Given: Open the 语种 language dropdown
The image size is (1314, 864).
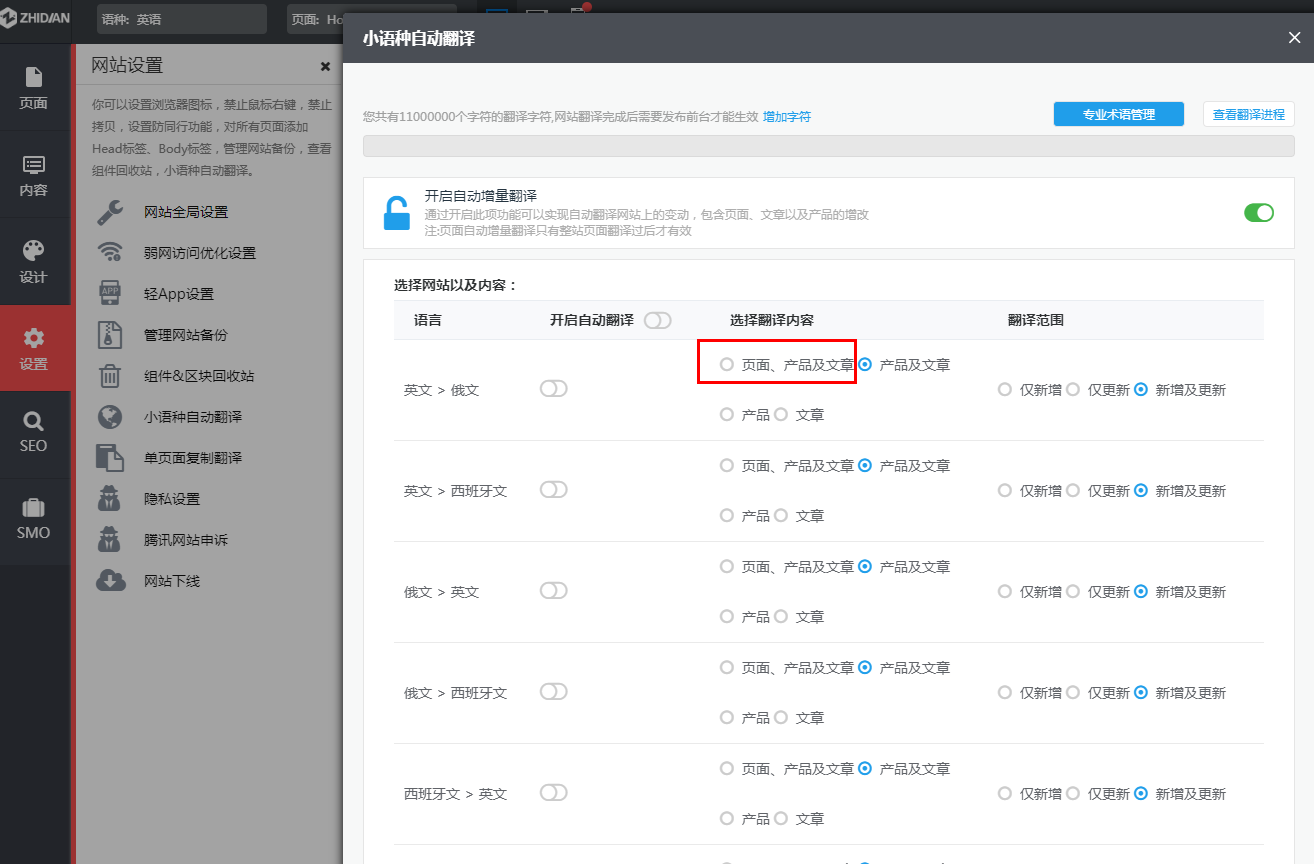Looking at the screenshot, I should pyautogui.click(x=181, y=18).
